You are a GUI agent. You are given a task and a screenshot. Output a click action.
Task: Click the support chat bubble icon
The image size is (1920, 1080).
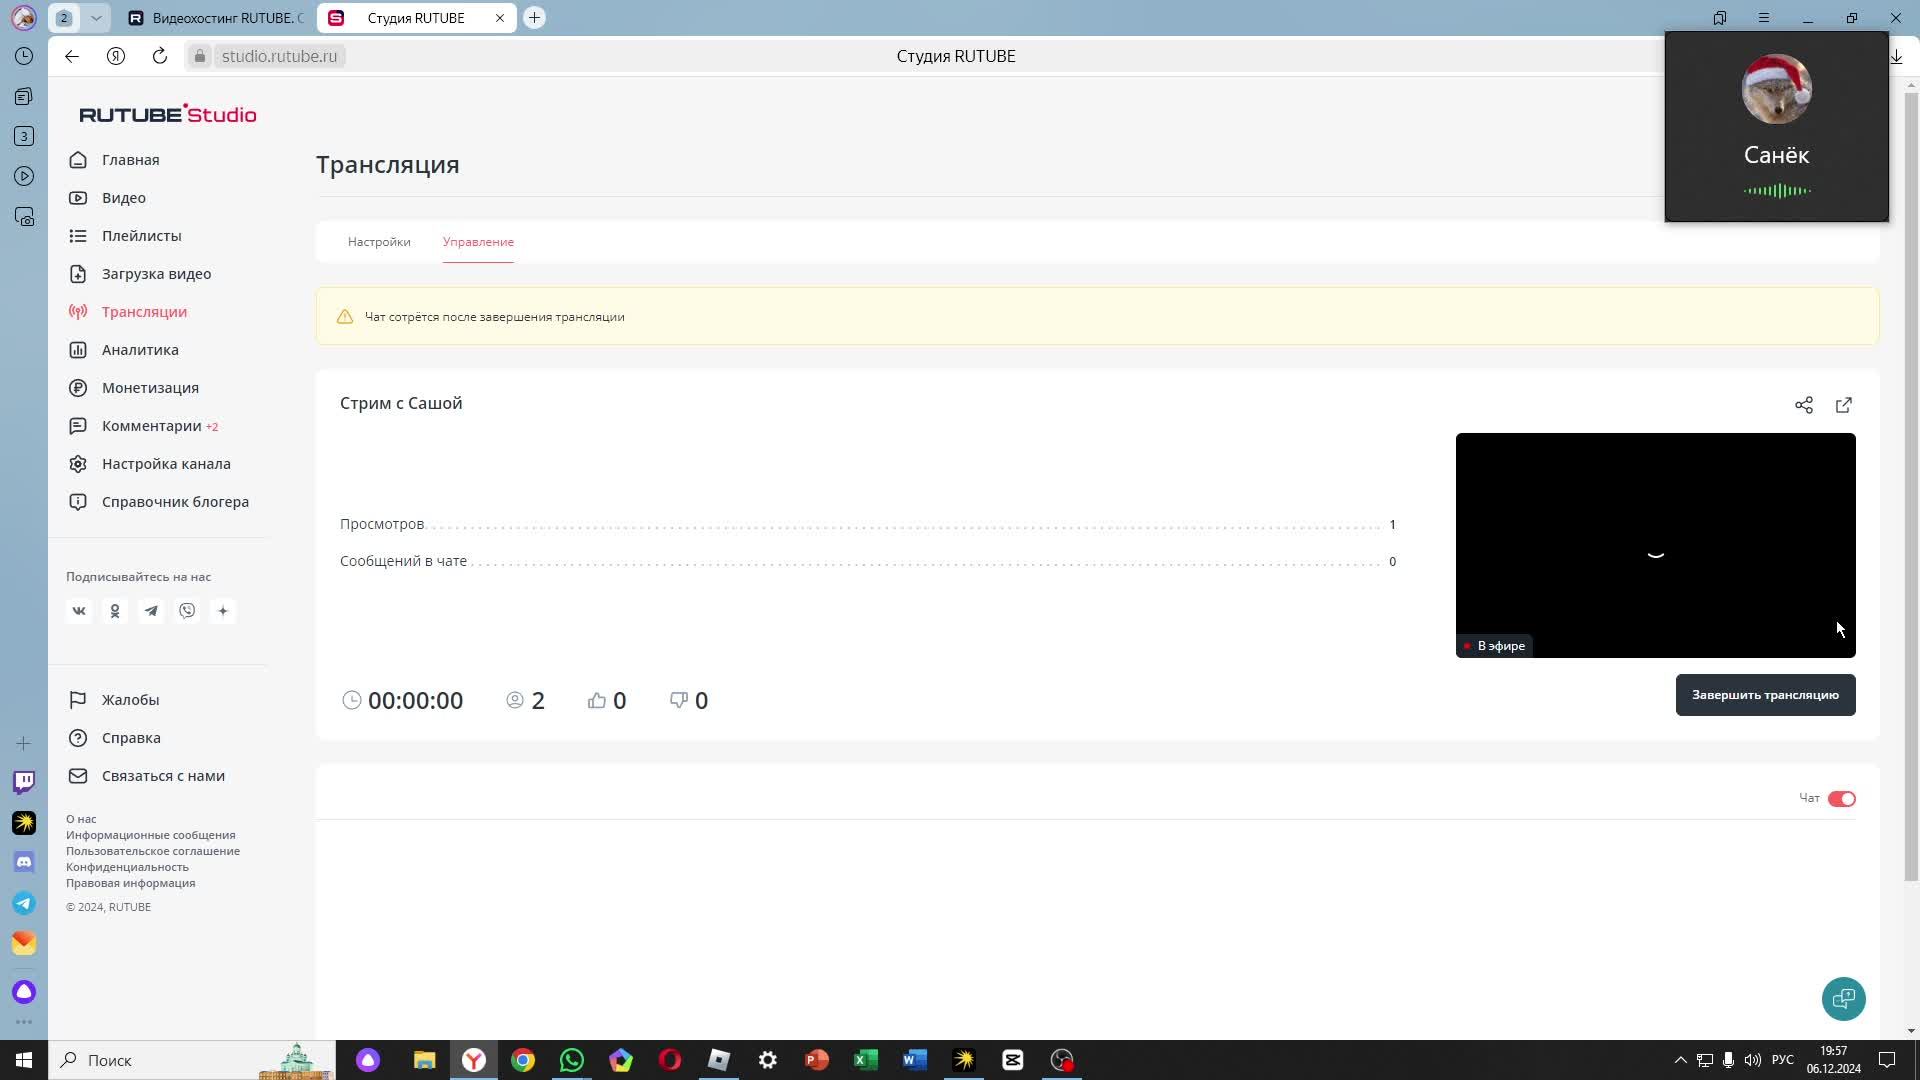[x=1843, y=998]
